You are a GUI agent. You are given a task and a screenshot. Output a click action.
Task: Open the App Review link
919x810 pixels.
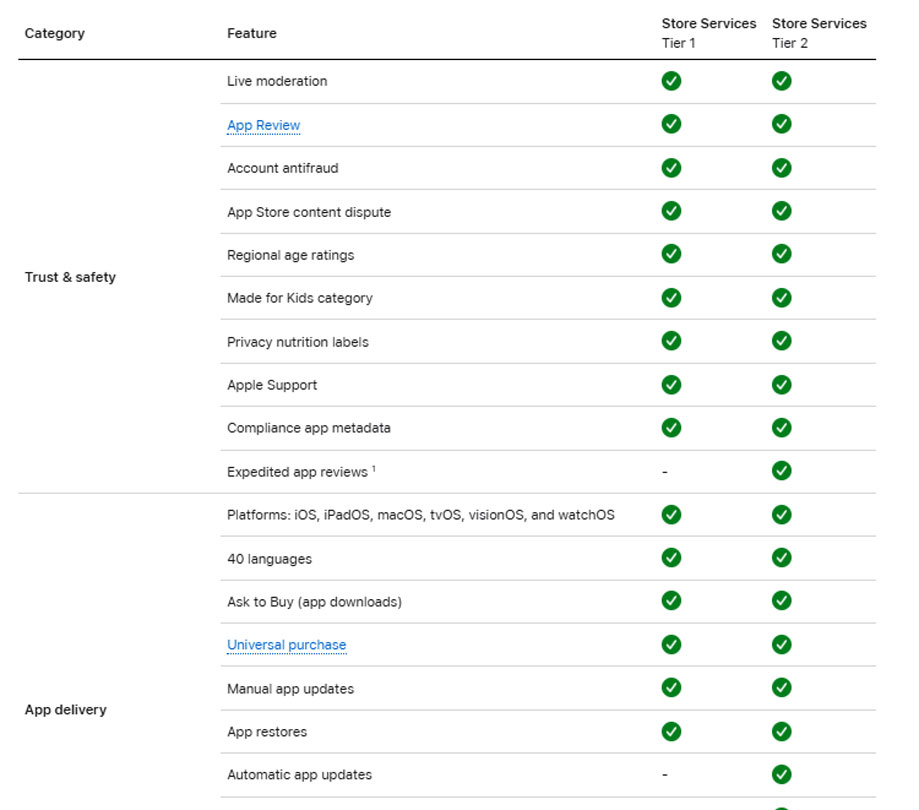coord(263,125)
